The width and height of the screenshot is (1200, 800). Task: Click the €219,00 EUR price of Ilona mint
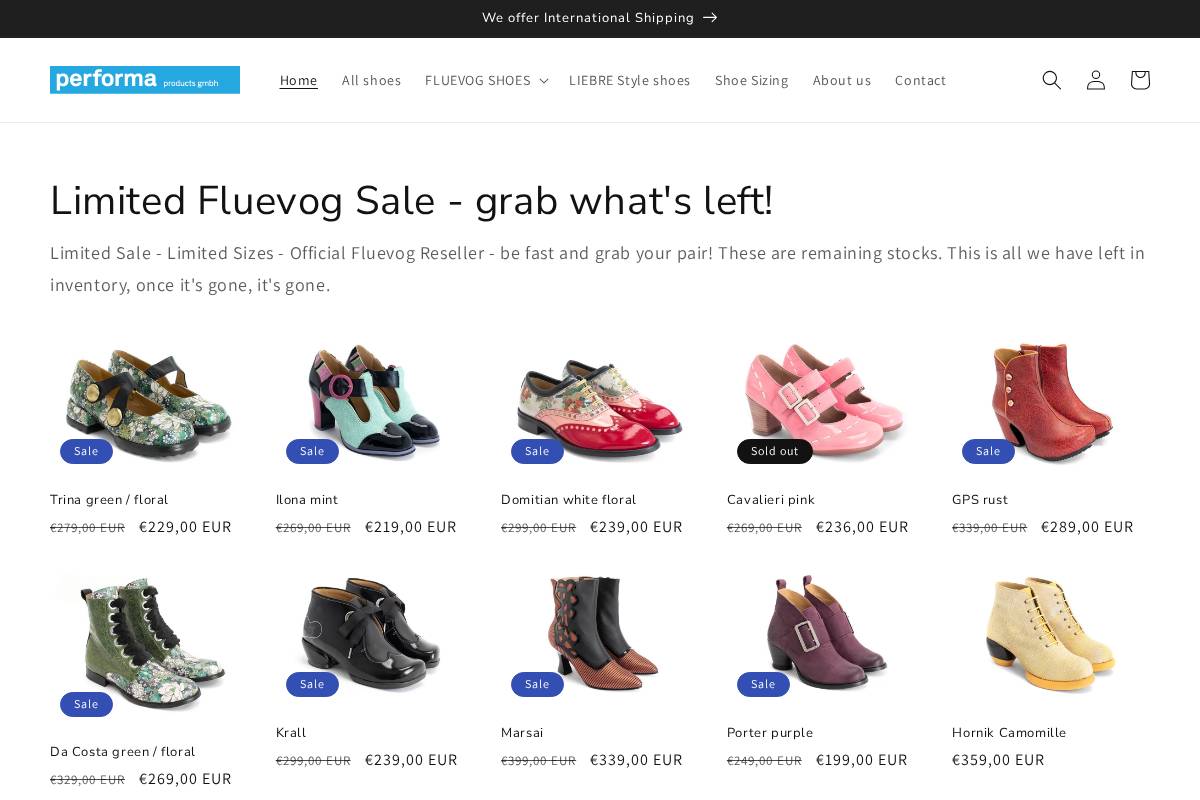pos(411,527)
